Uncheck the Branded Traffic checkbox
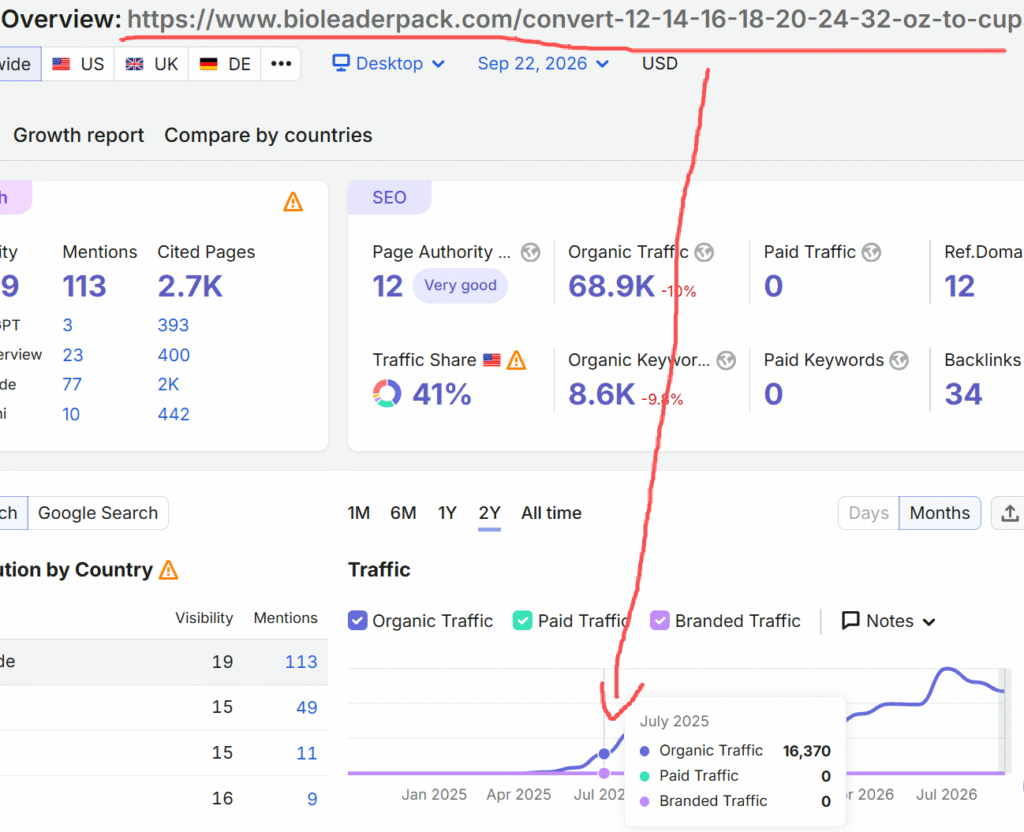This screenshot has width=1024, height=832. pos(660,620)
